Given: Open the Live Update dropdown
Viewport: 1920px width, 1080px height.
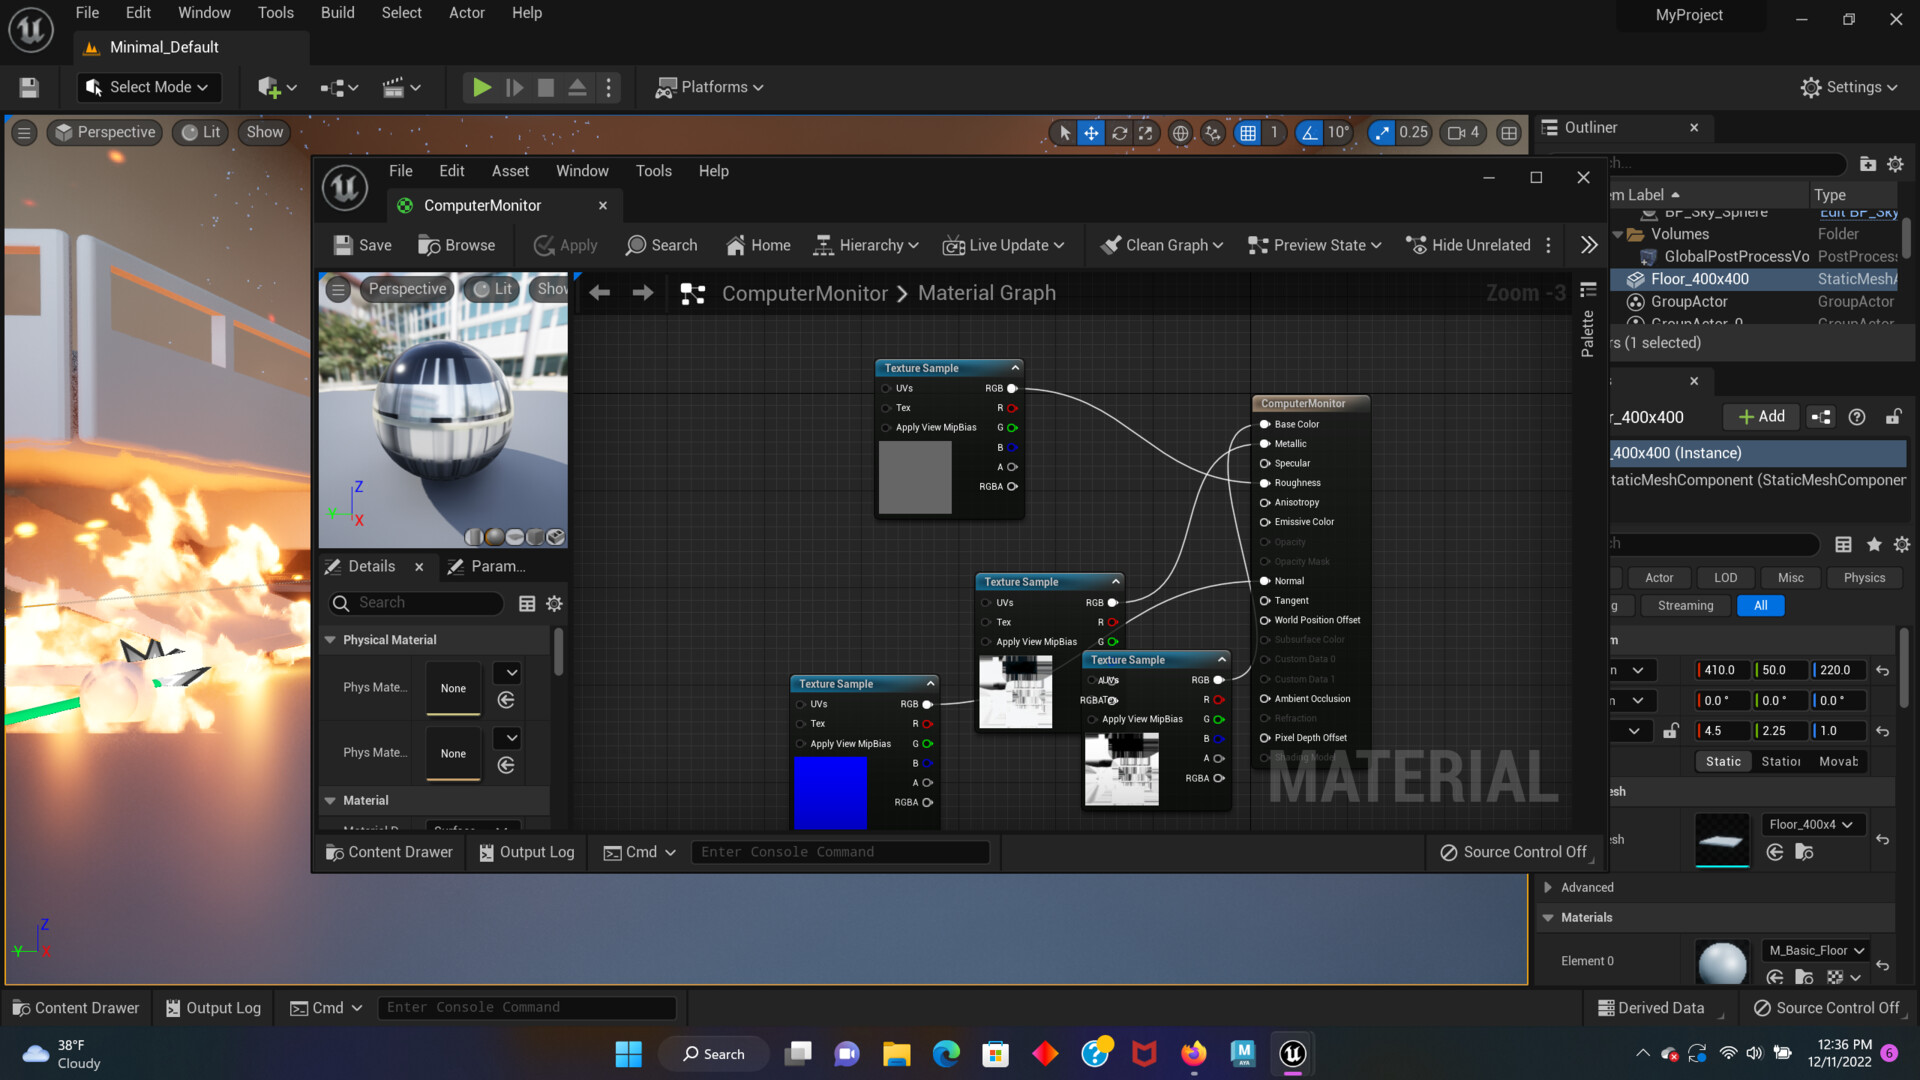Looking at the screenshot, I should (1004, 245).
